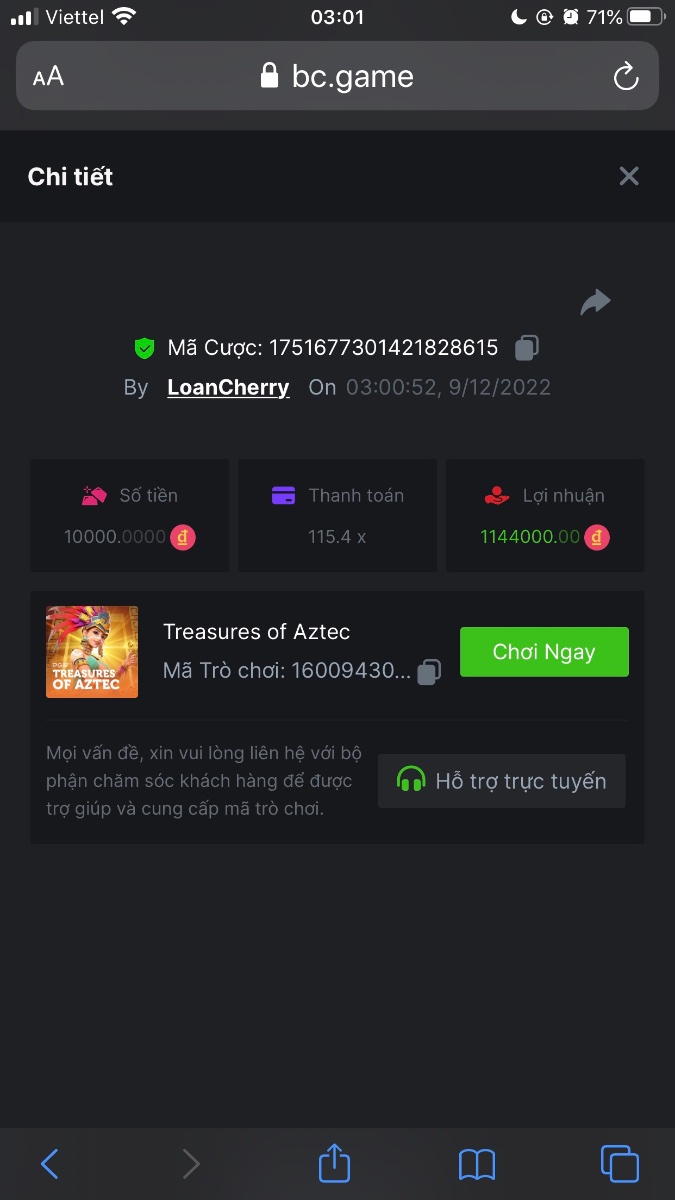
Task: Close the Chi tiết panel
Action: point(629,176)
